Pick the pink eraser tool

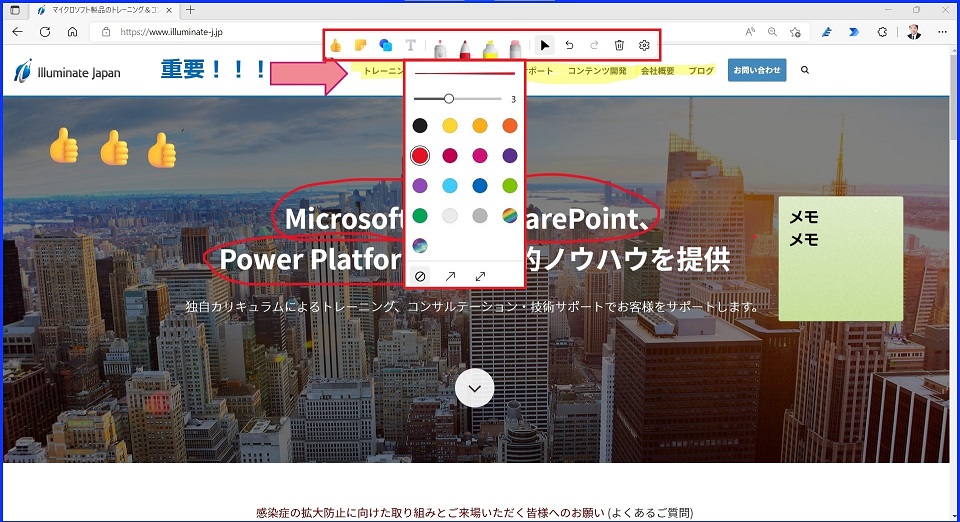[x=516, y=48]
